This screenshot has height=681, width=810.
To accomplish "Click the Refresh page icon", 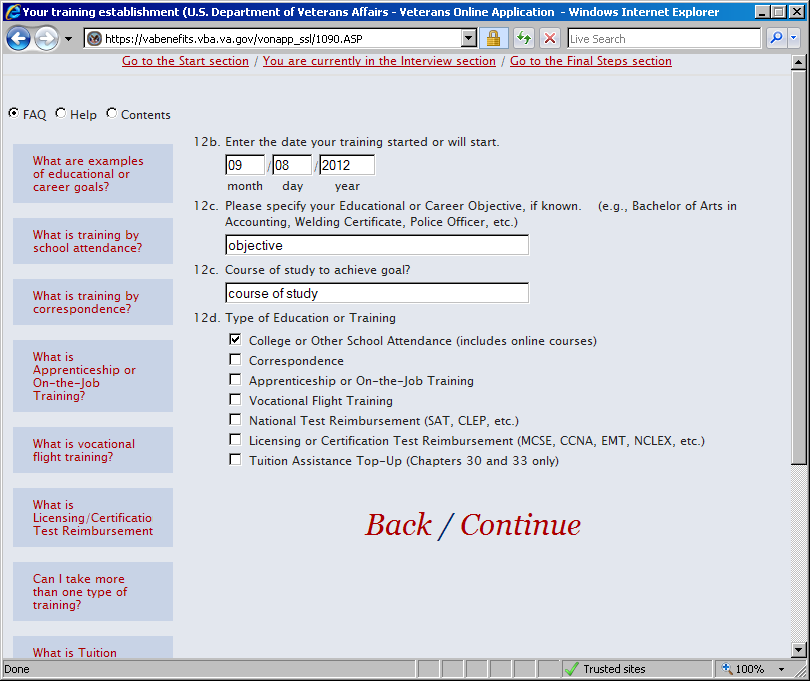I will click(x=524, y=39).
